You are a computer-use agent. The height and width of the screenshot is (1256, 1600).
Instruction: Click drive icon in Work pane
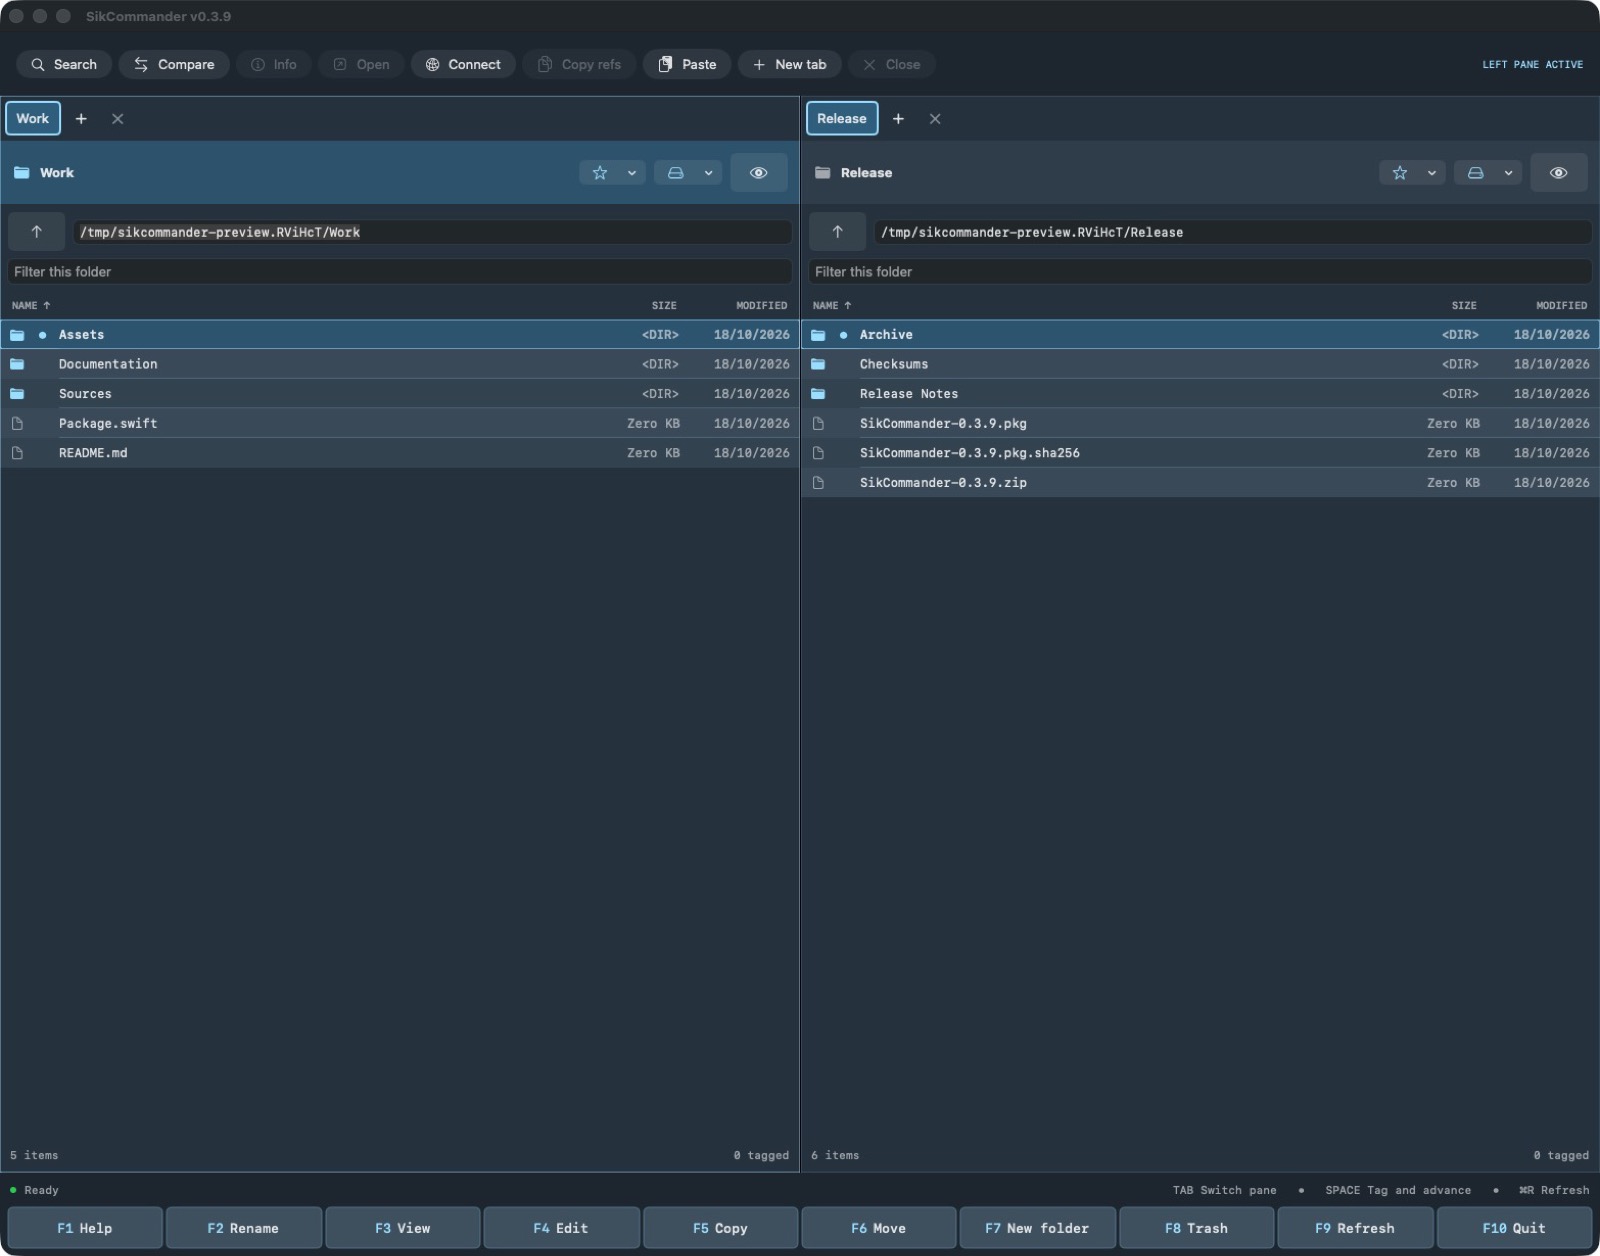(x=676, y=173)
